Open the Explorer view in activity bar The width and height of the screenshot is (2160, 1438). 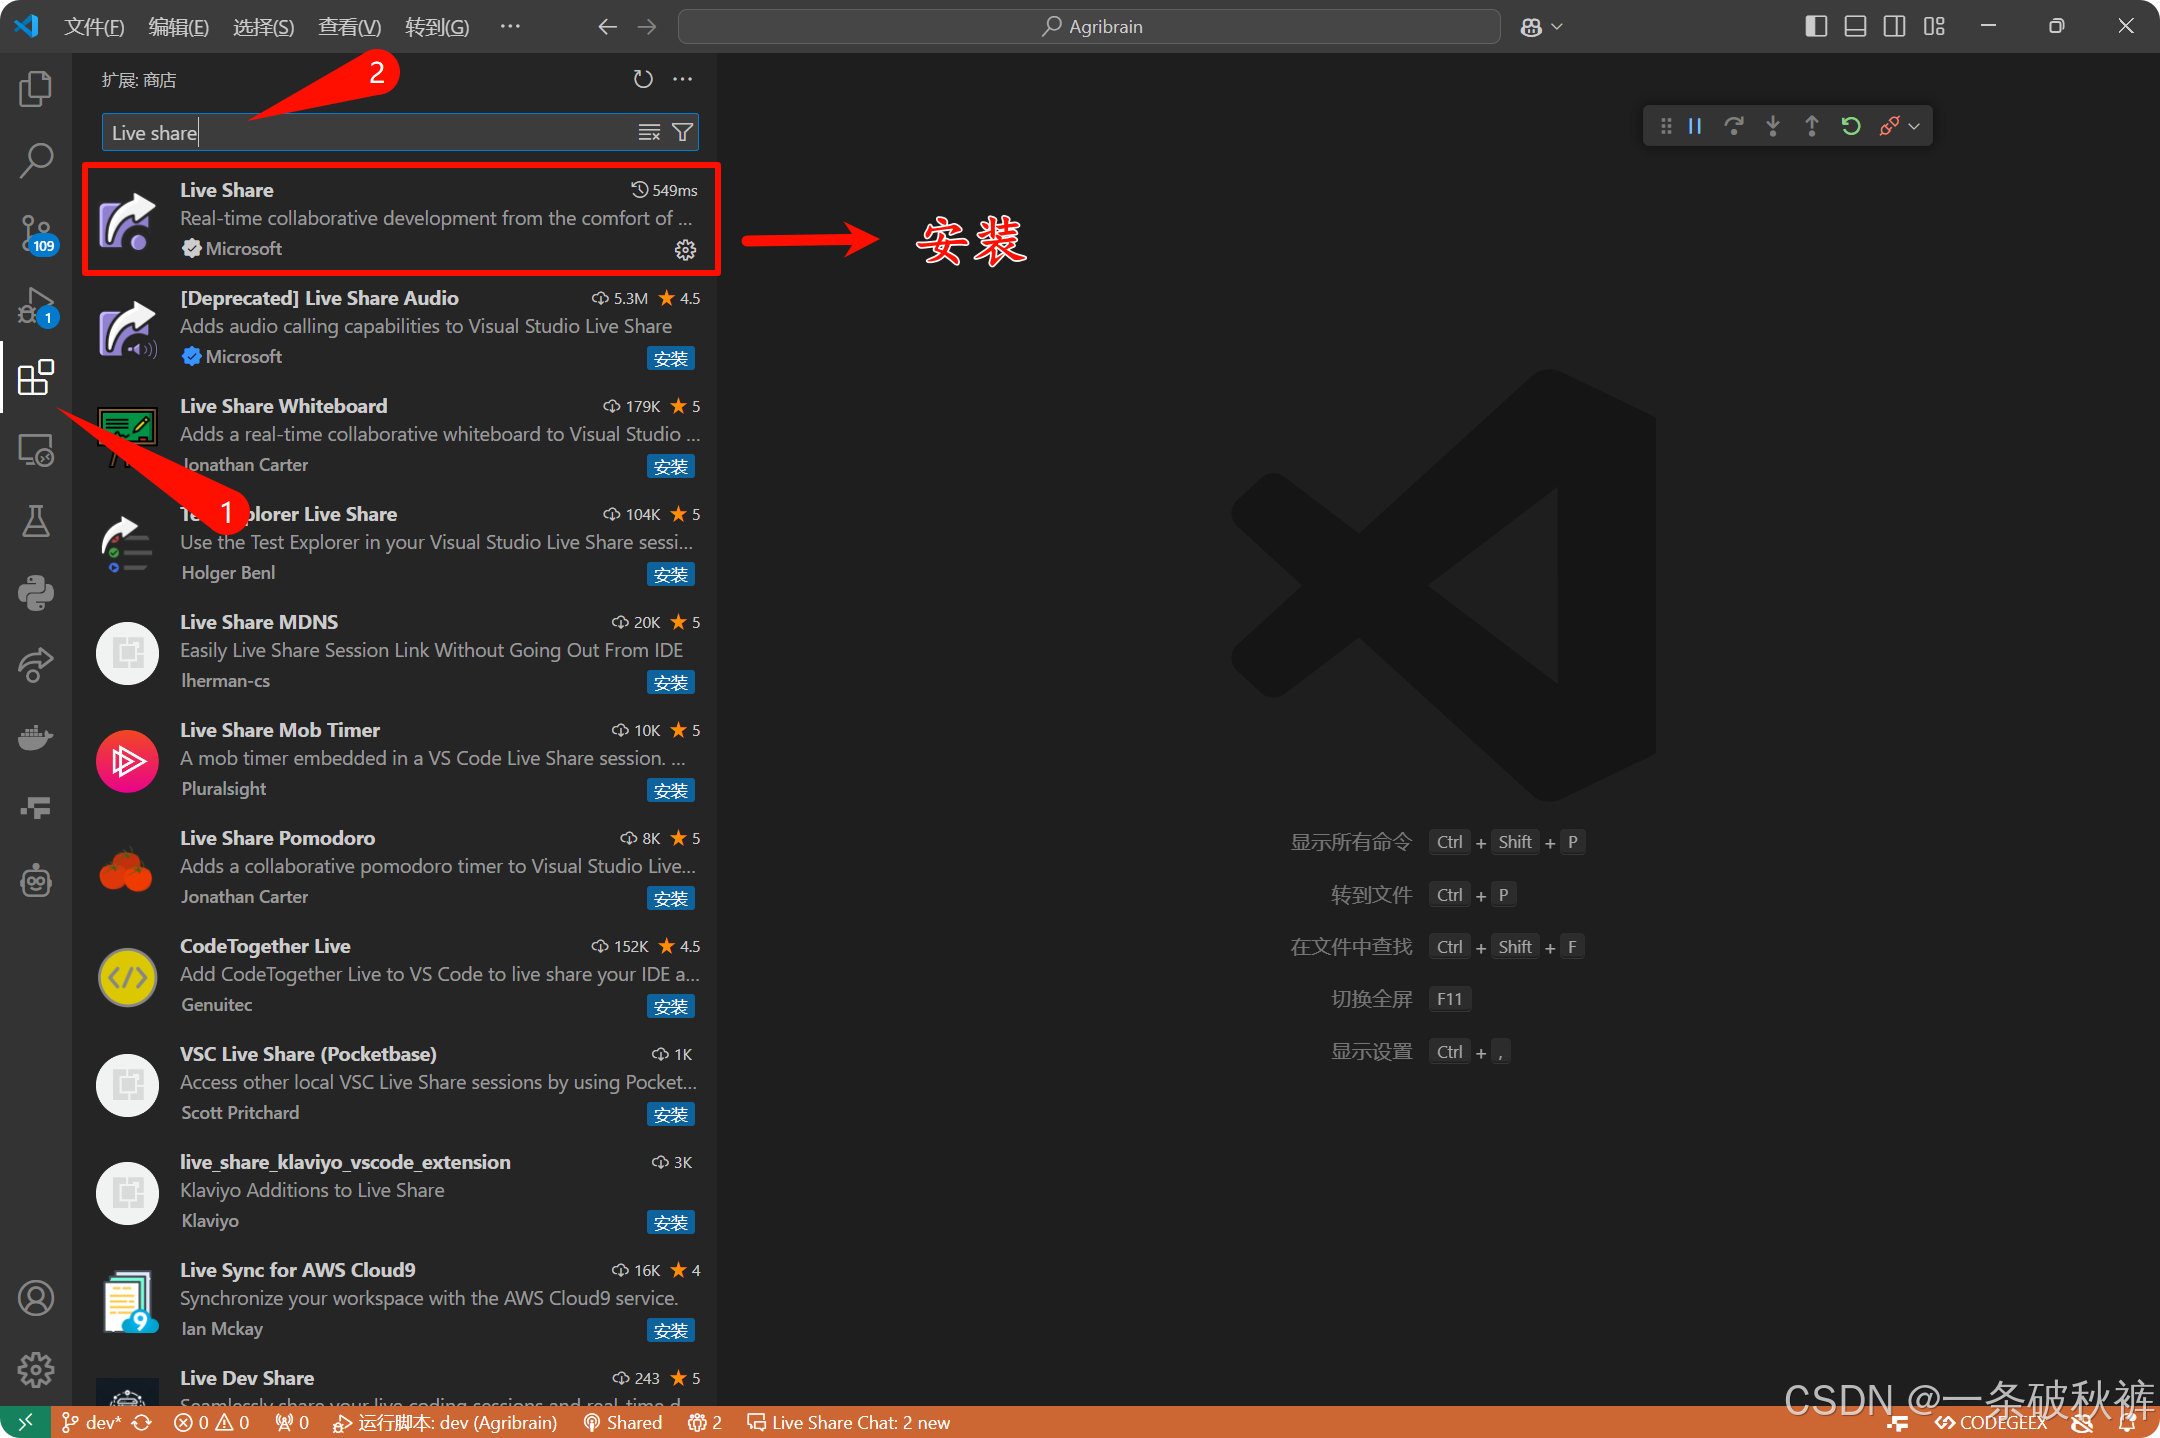pyautogui.click(x=36, y=89)
